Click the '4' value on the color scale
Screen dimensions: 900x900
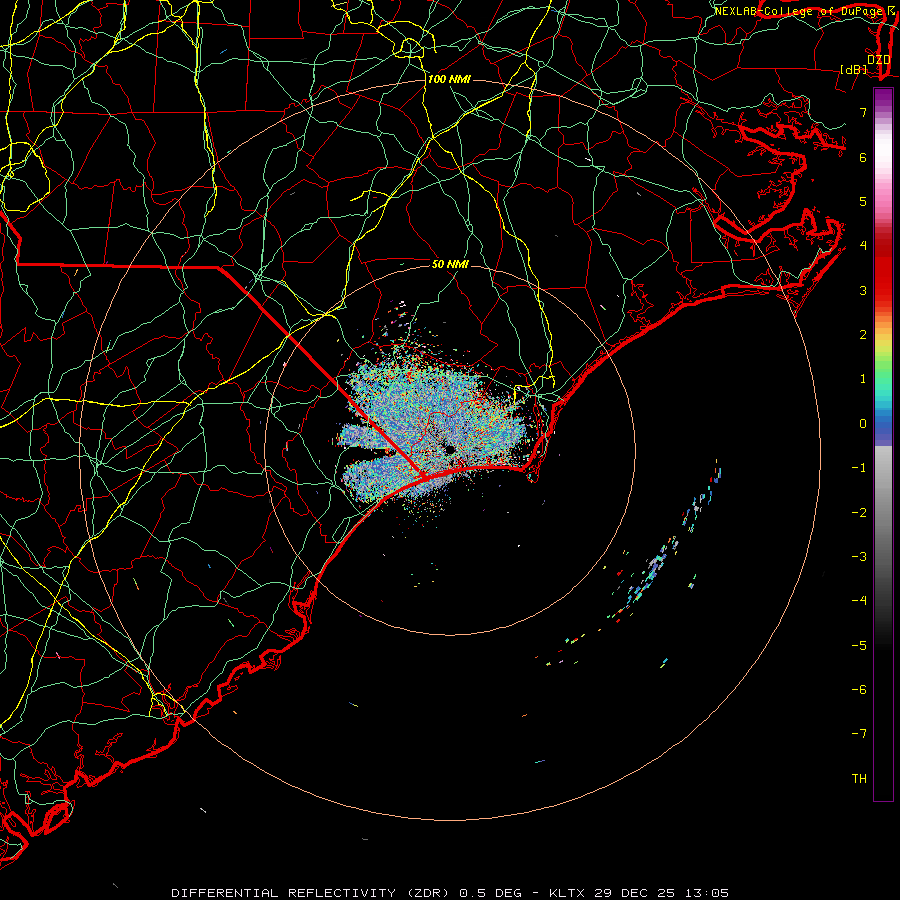(x=863, y=246)
